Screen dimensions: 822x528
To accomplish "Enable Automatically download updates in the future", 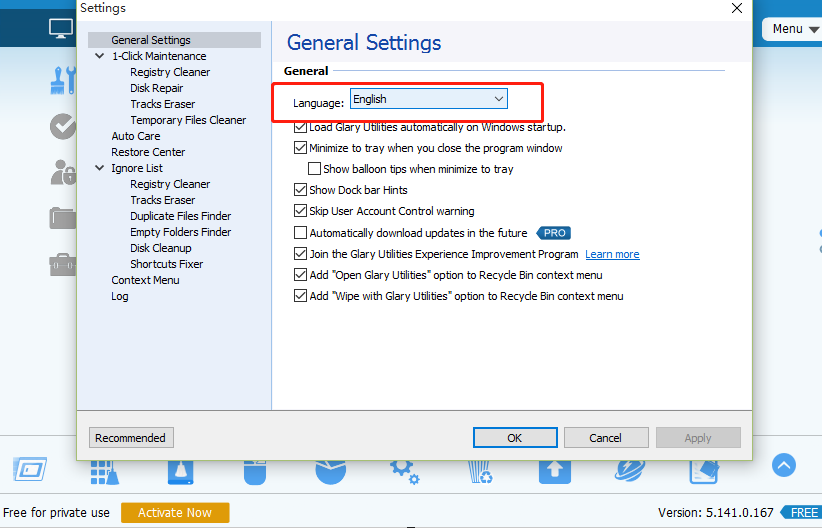I will 300,232.
